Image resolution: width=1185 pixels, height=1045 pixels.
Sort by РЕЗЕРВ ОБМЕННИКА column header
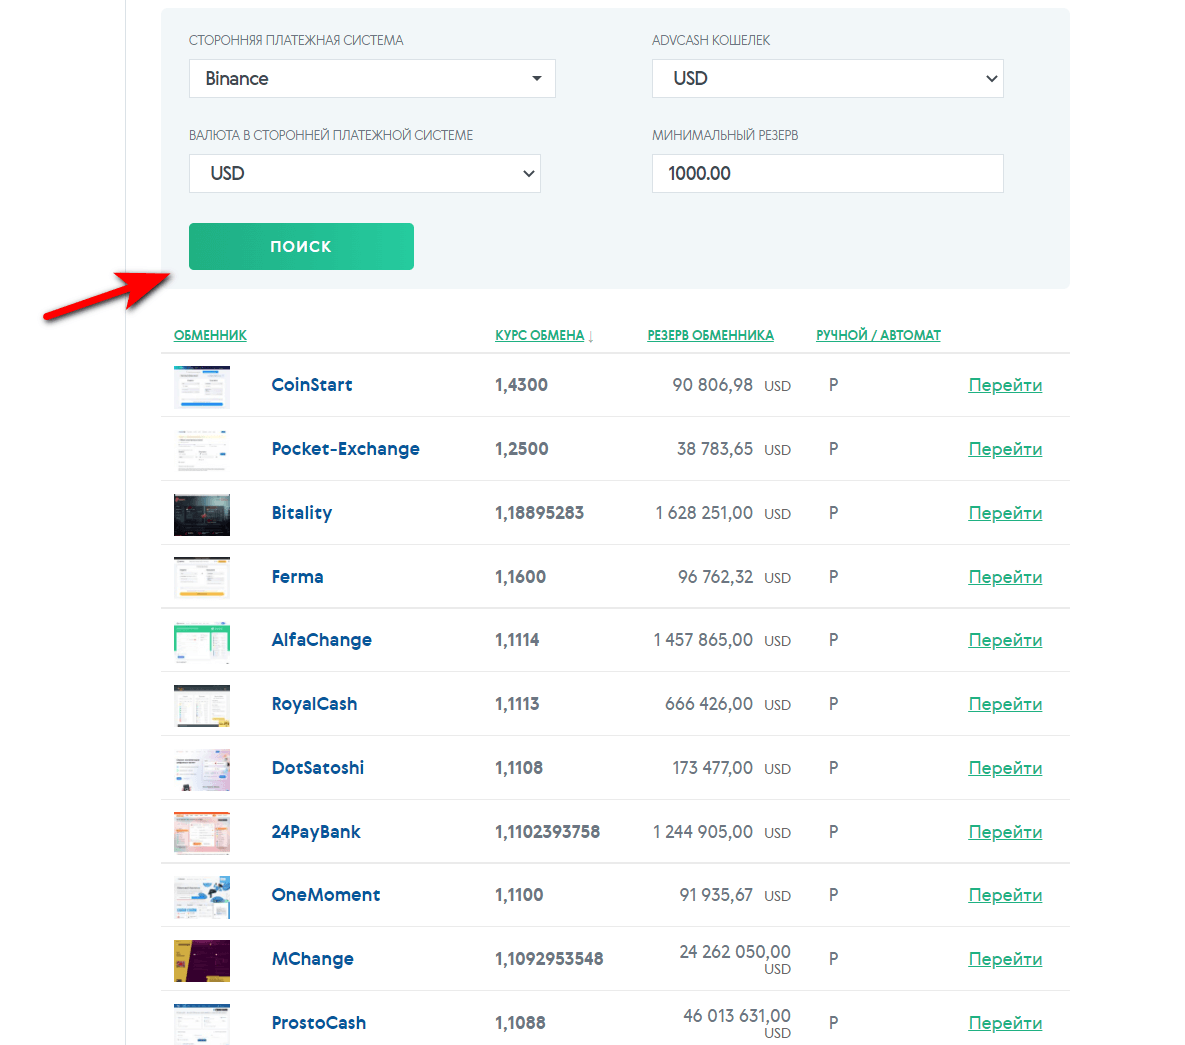click(710, 336)
